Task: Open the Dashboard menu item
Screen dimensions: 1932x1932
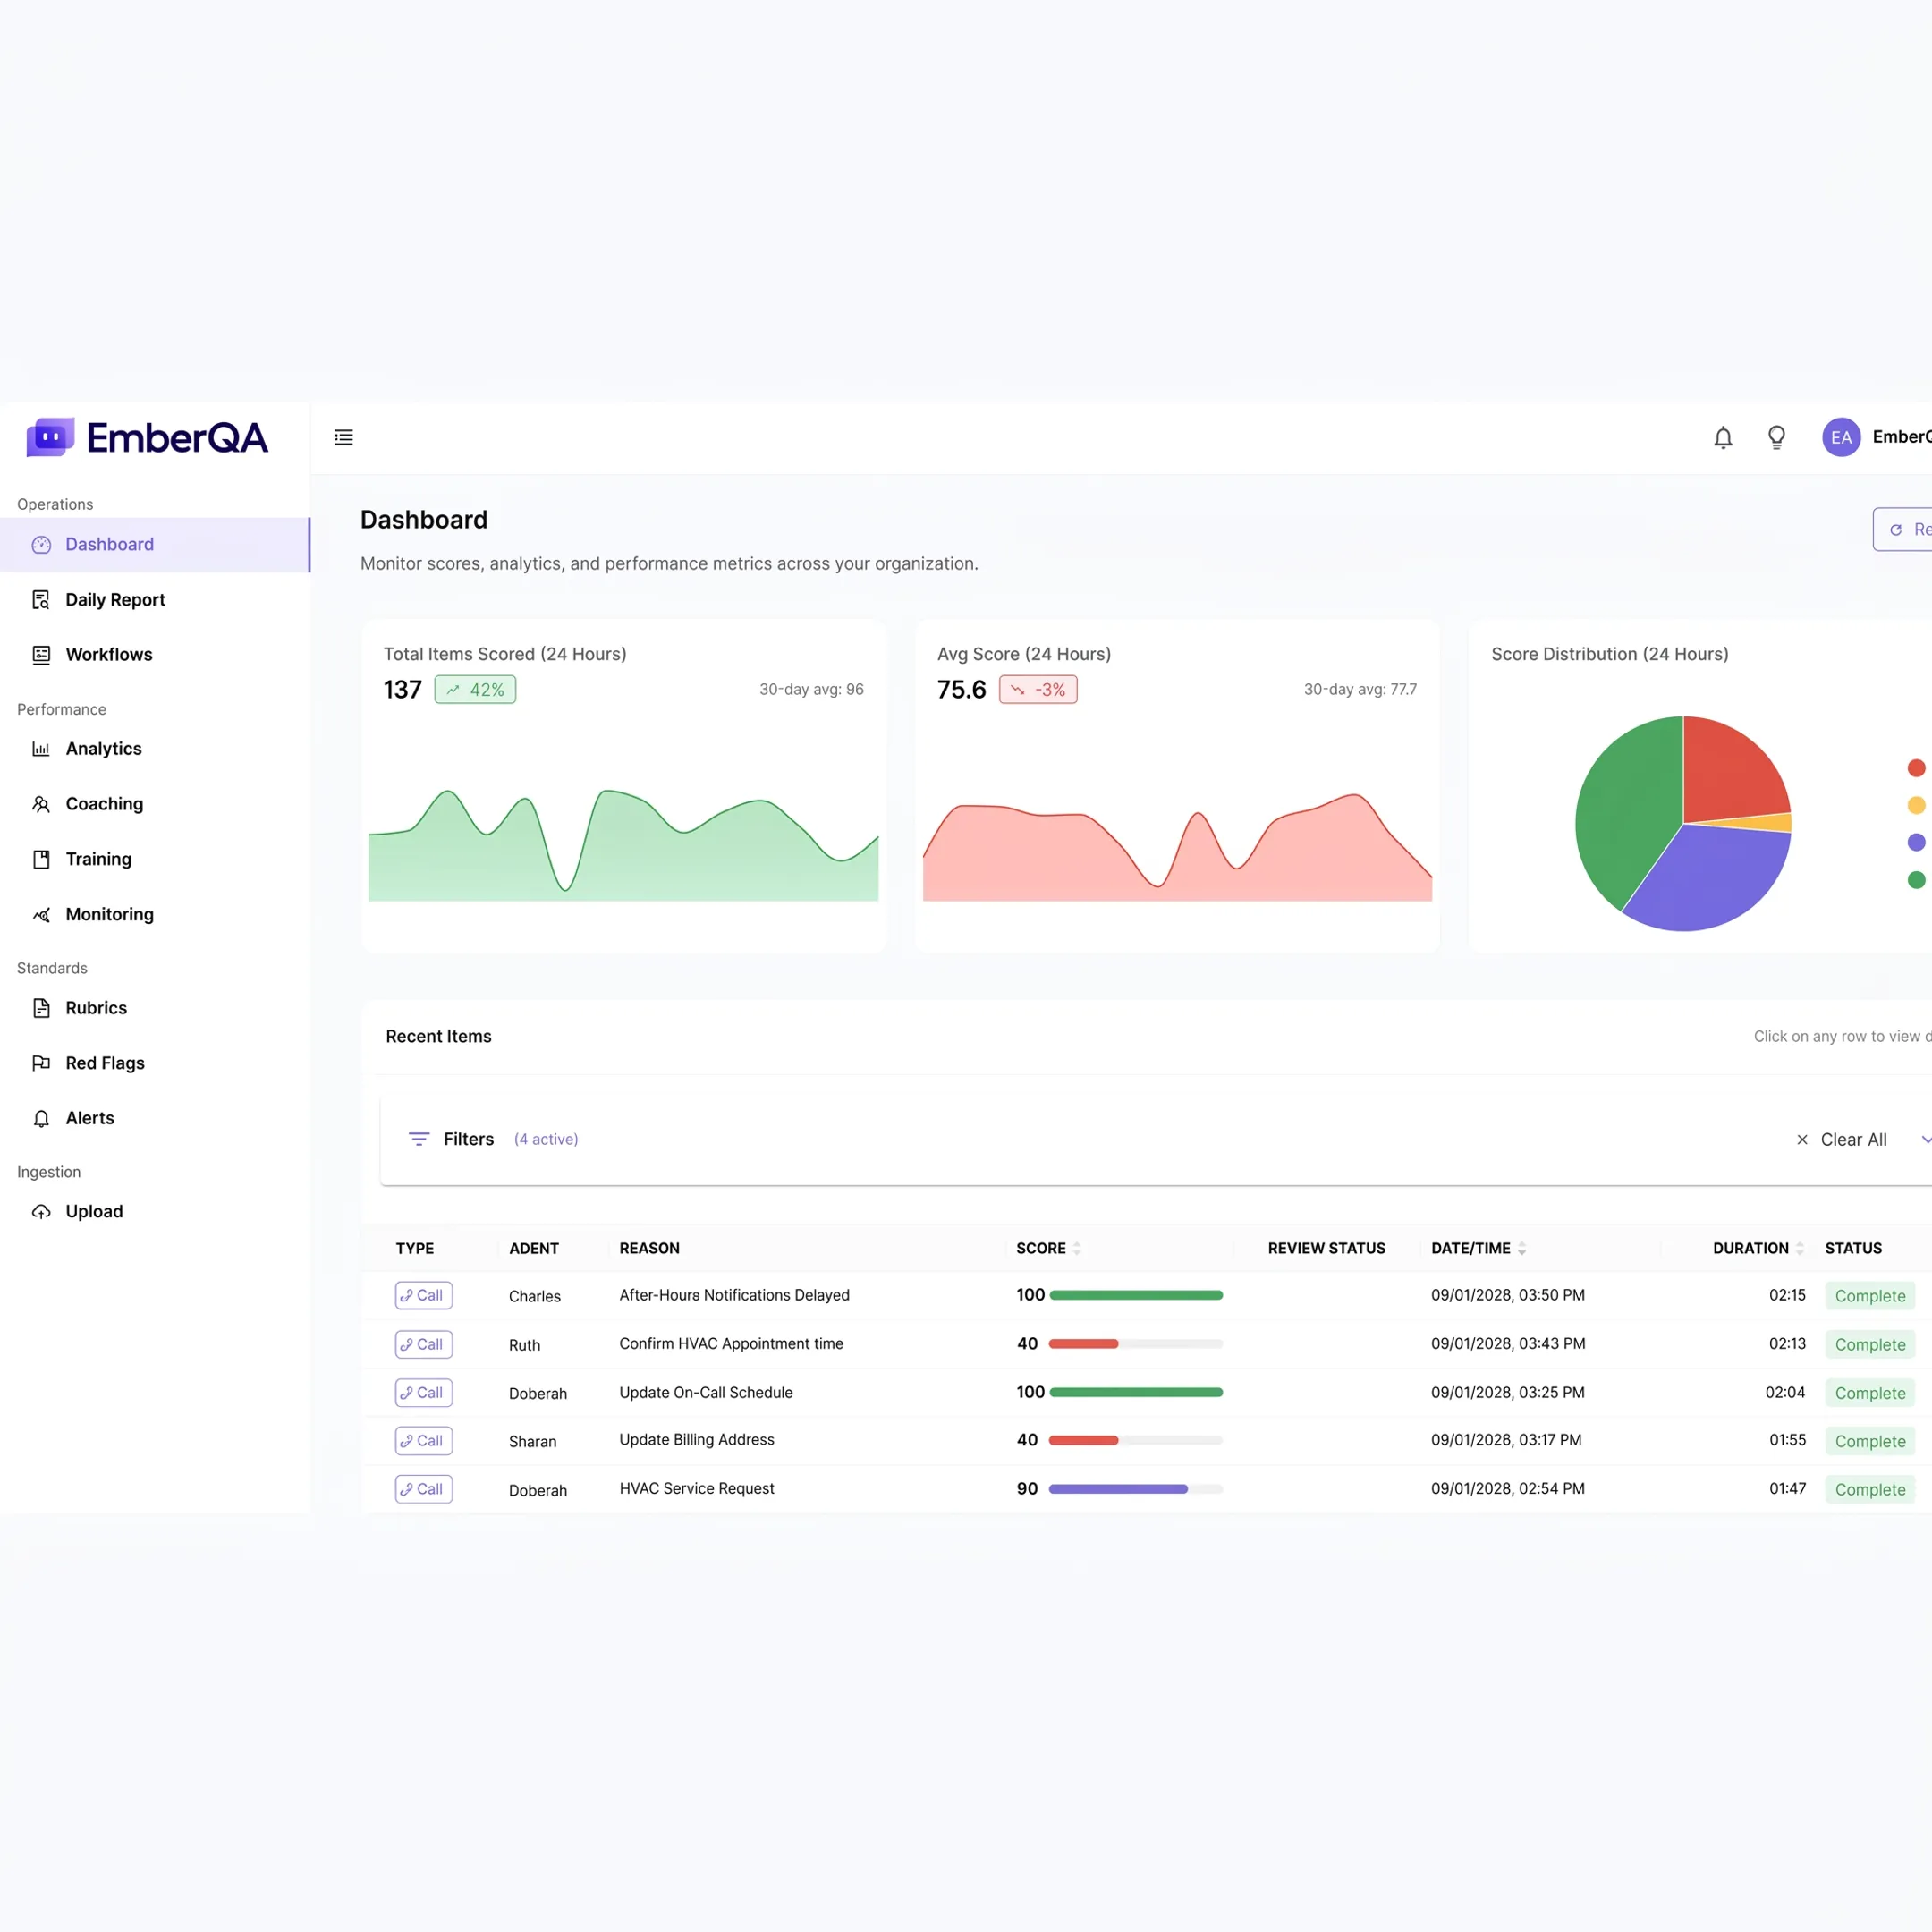Action: (155, 544)
